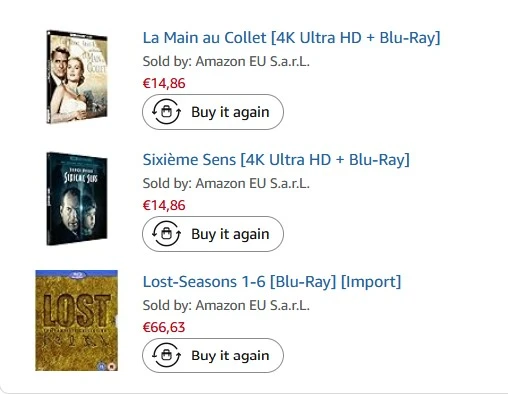508x394 pixels.
Task: Buy Sixième Sens again
Action: [x=213, y=234]
